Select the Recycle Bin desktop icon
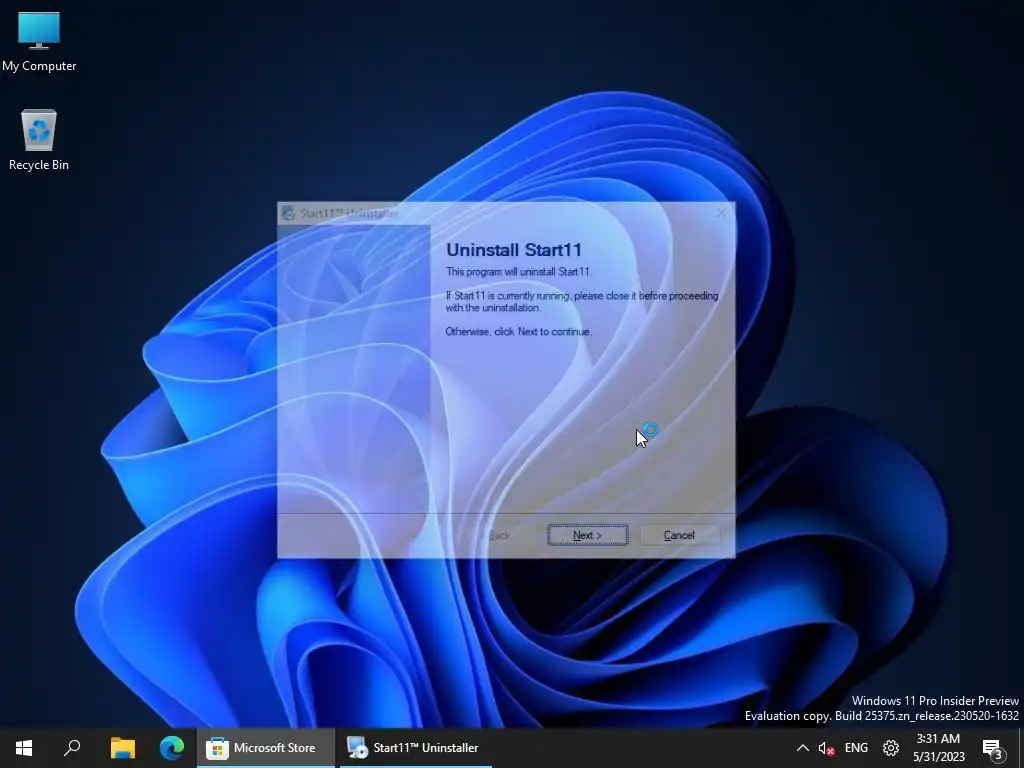This screenshot has height=768, width=1024. tap(39, 140)
